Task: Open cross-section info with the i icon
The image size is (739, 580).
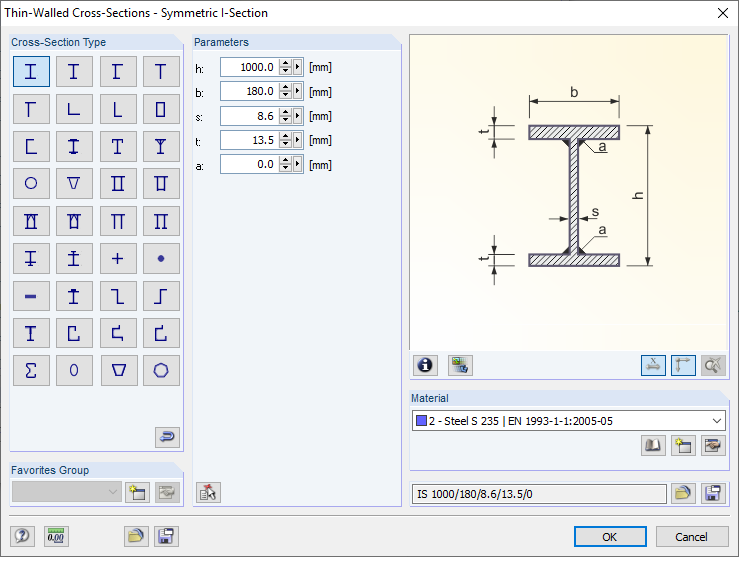Action: click(x=425, y=365)
